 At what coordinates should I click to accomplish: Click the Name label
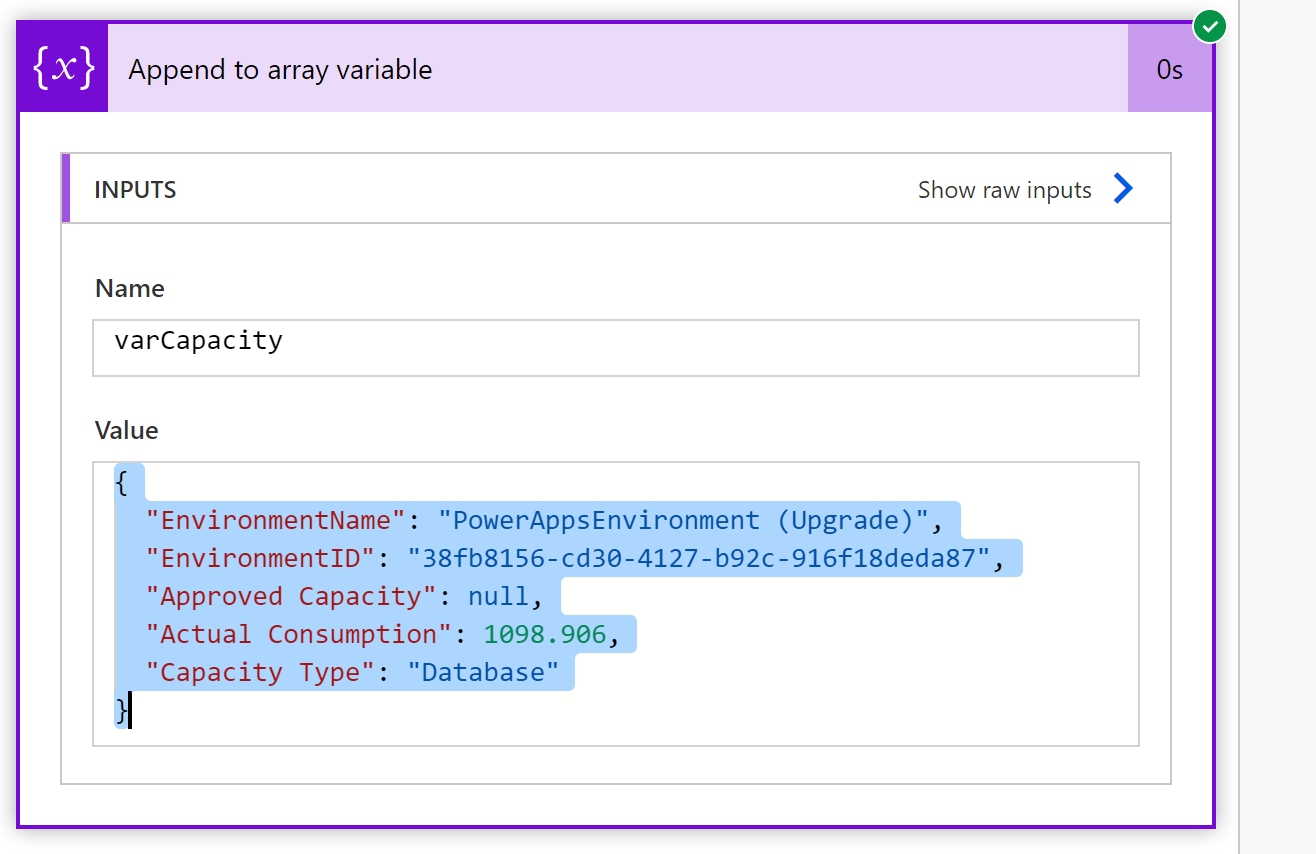click(130, 288)
